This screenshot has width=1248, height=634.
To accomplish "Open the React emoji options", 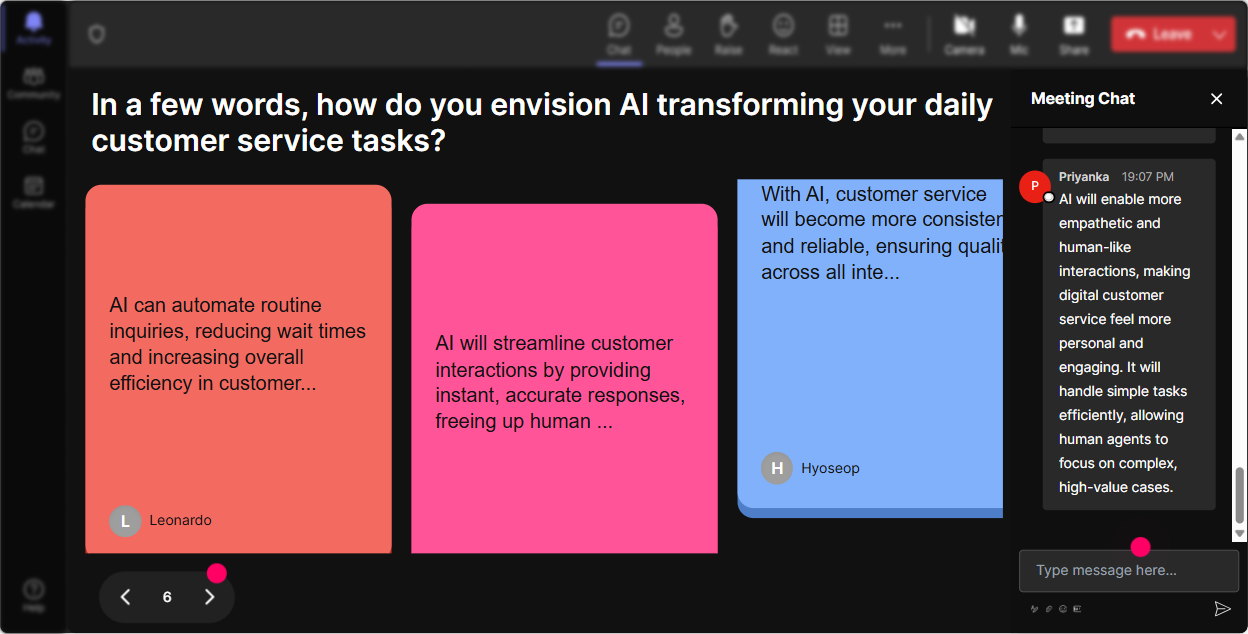I will 783,34.
